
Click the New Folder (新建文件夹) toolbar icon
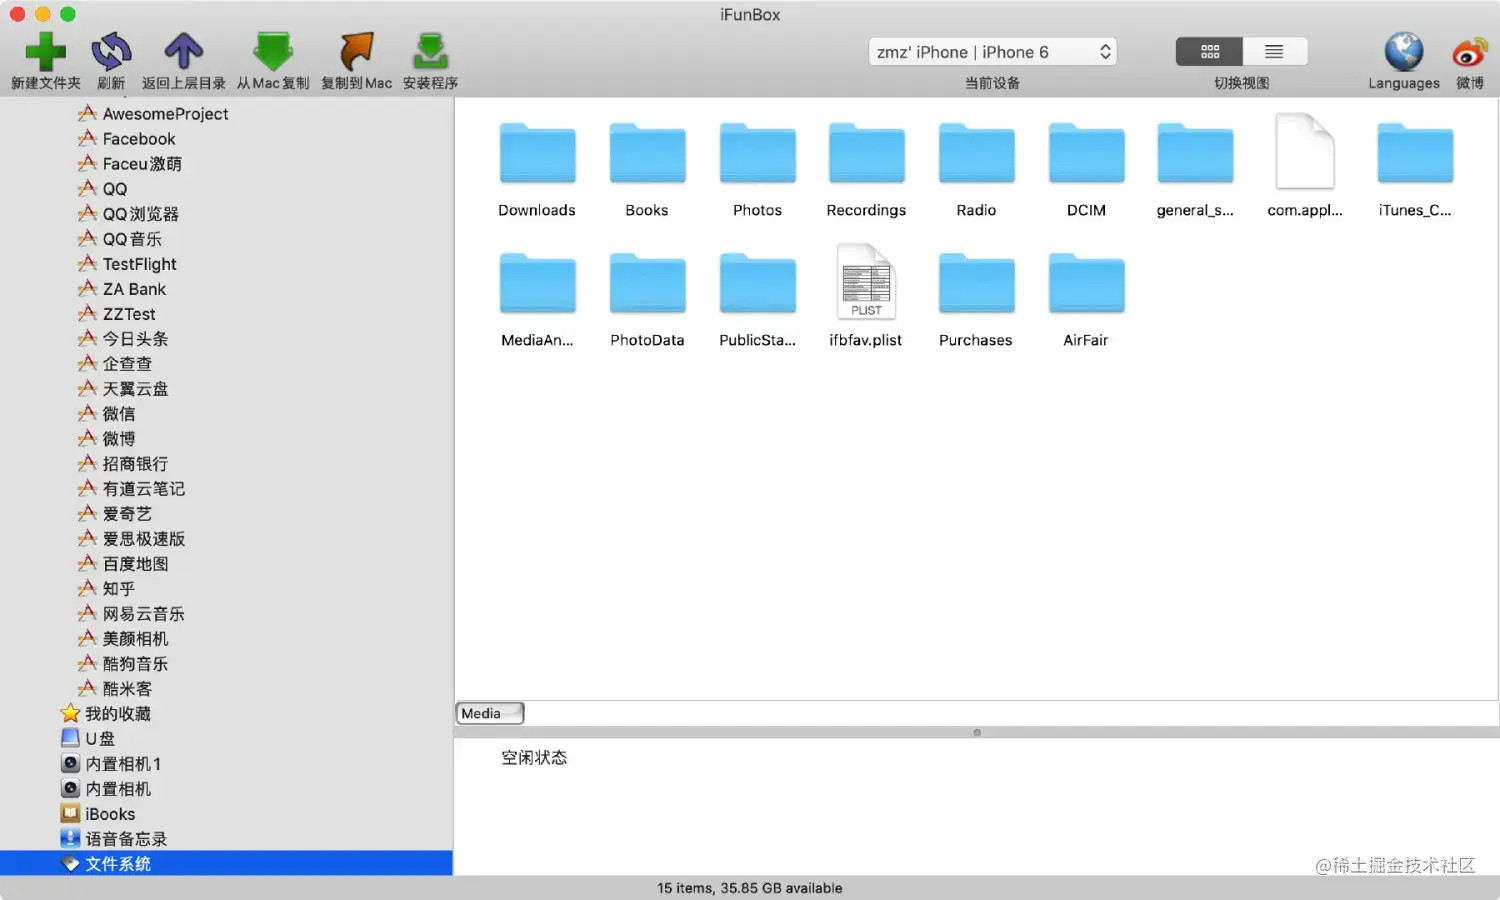tap(45, 52)
